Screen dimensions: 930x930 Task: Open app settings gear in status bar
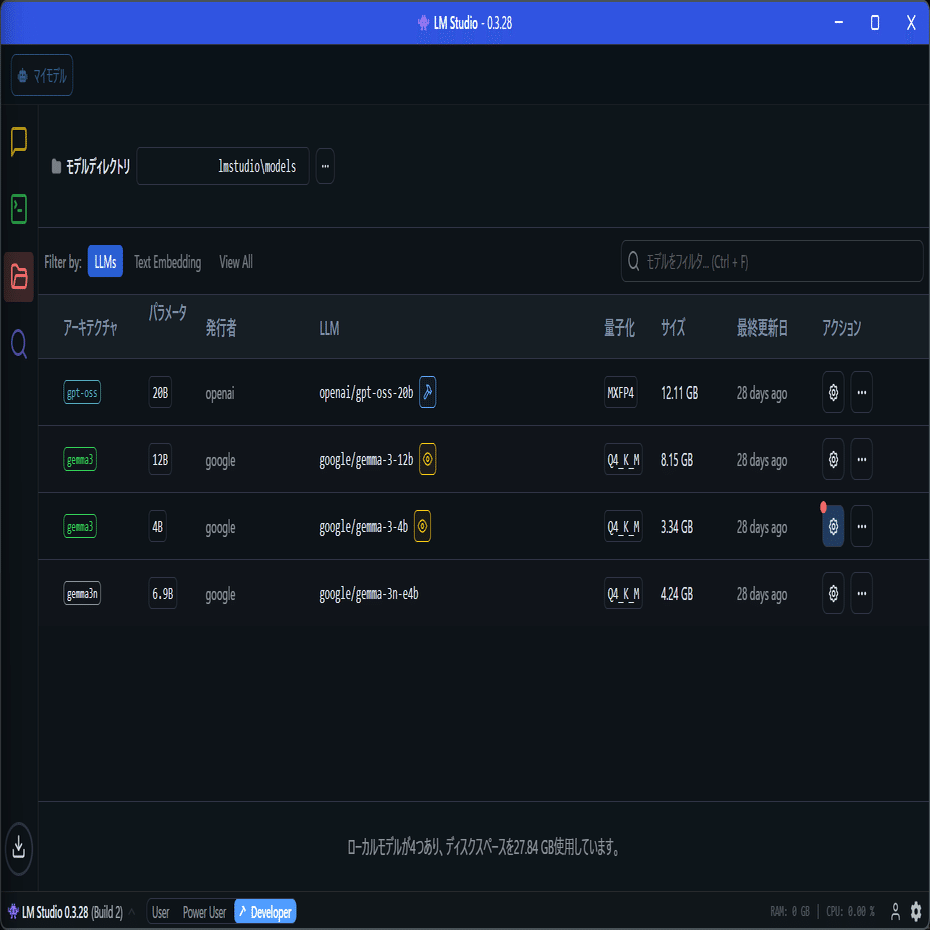pos(916,912)
